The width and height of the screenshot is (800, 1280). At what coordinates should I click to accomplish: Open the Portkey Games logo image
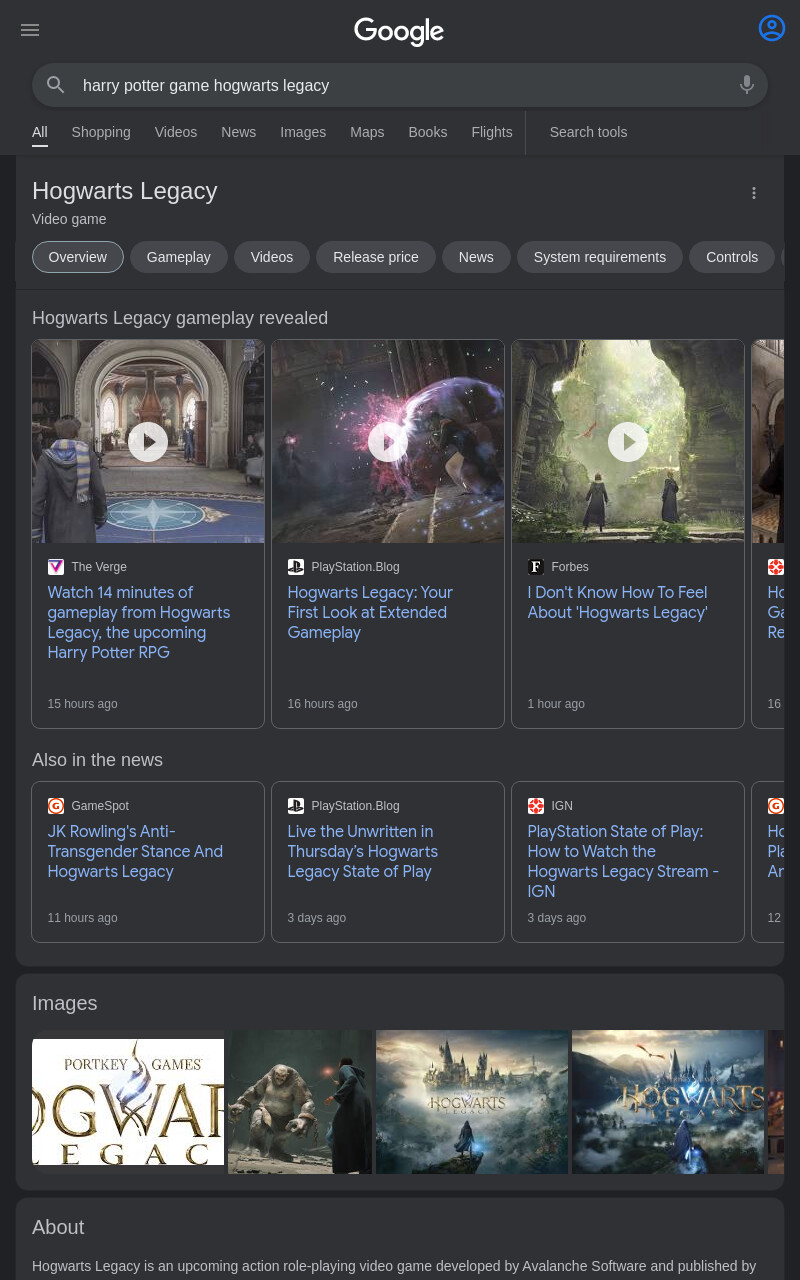(128, 1102)
